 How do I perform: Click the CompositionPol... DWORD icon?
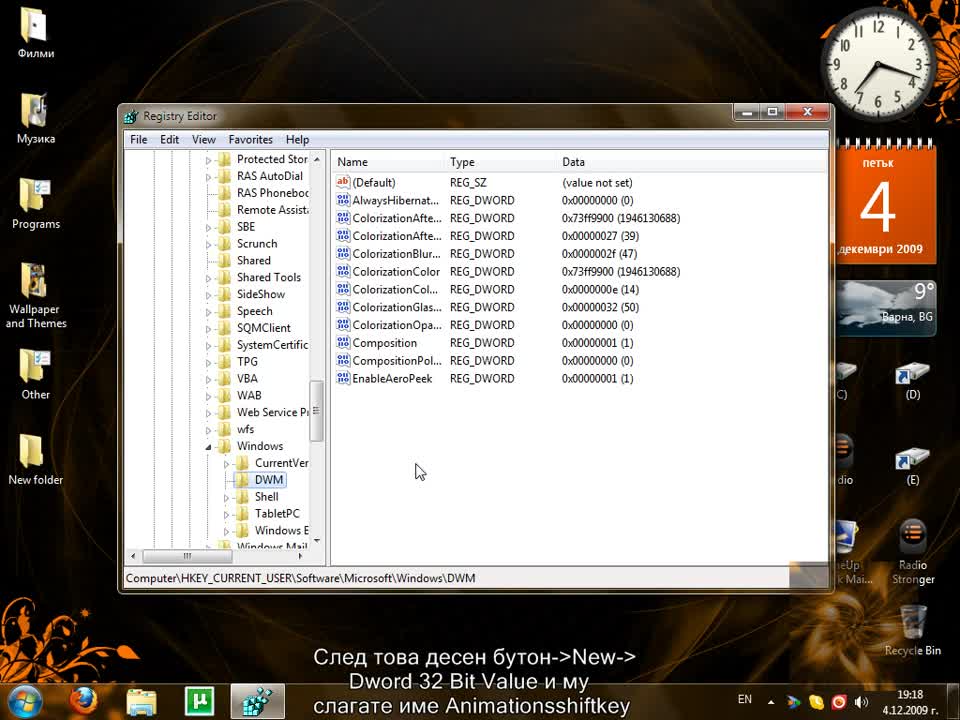[x=343, y=360]
